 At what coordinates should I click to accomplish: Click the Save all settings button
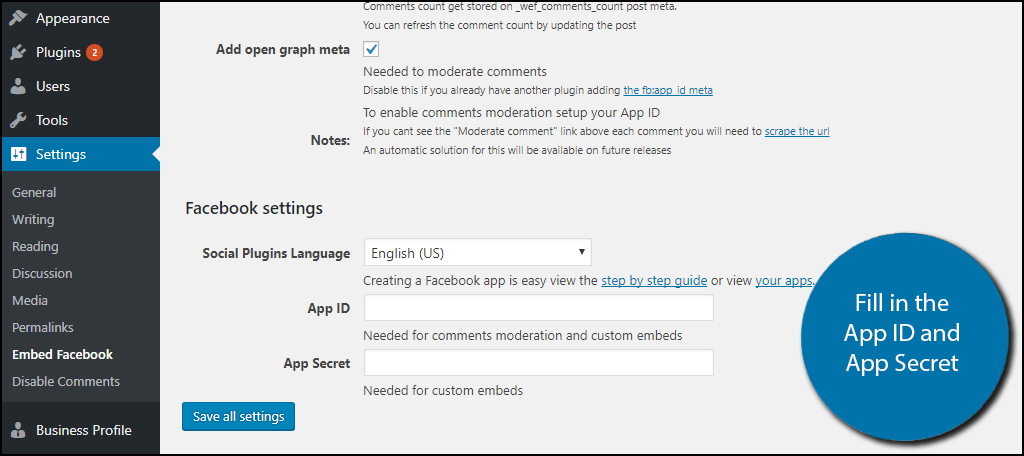[238, 417]
